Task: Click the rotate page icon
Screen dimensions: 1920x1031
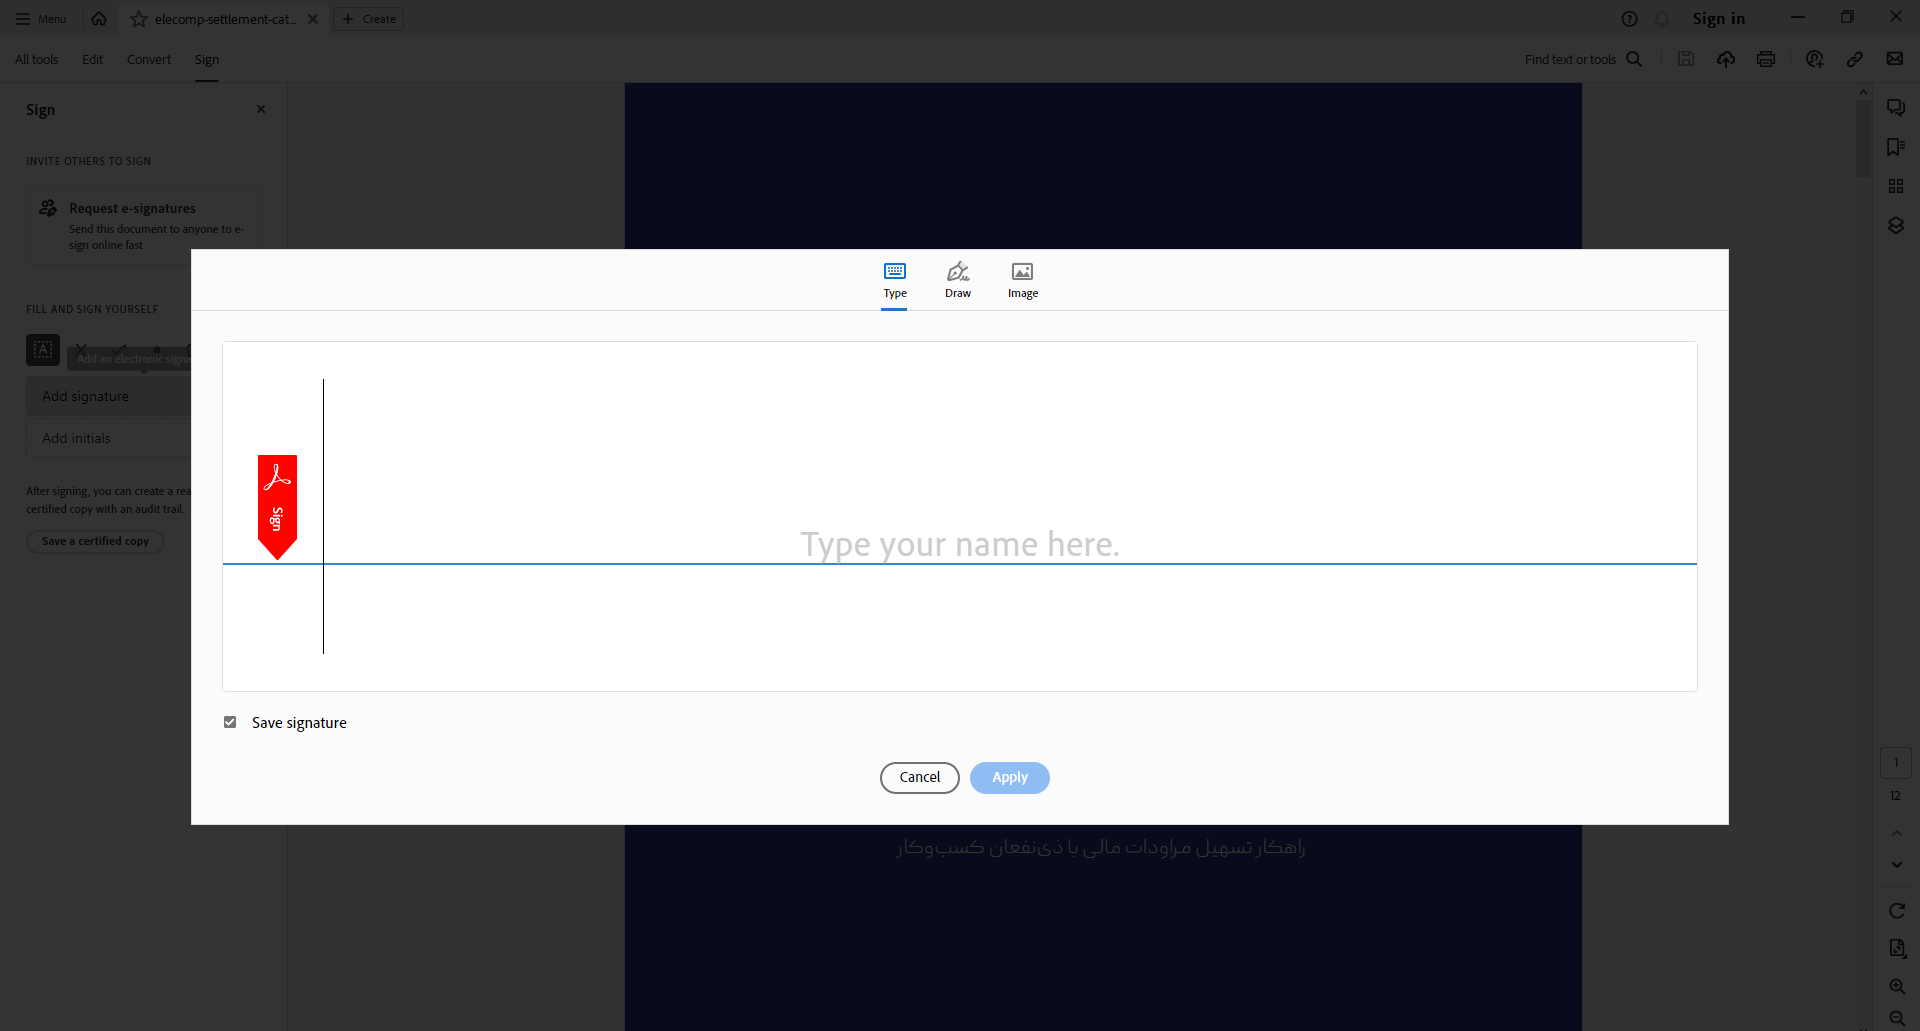Action: 1897,911
